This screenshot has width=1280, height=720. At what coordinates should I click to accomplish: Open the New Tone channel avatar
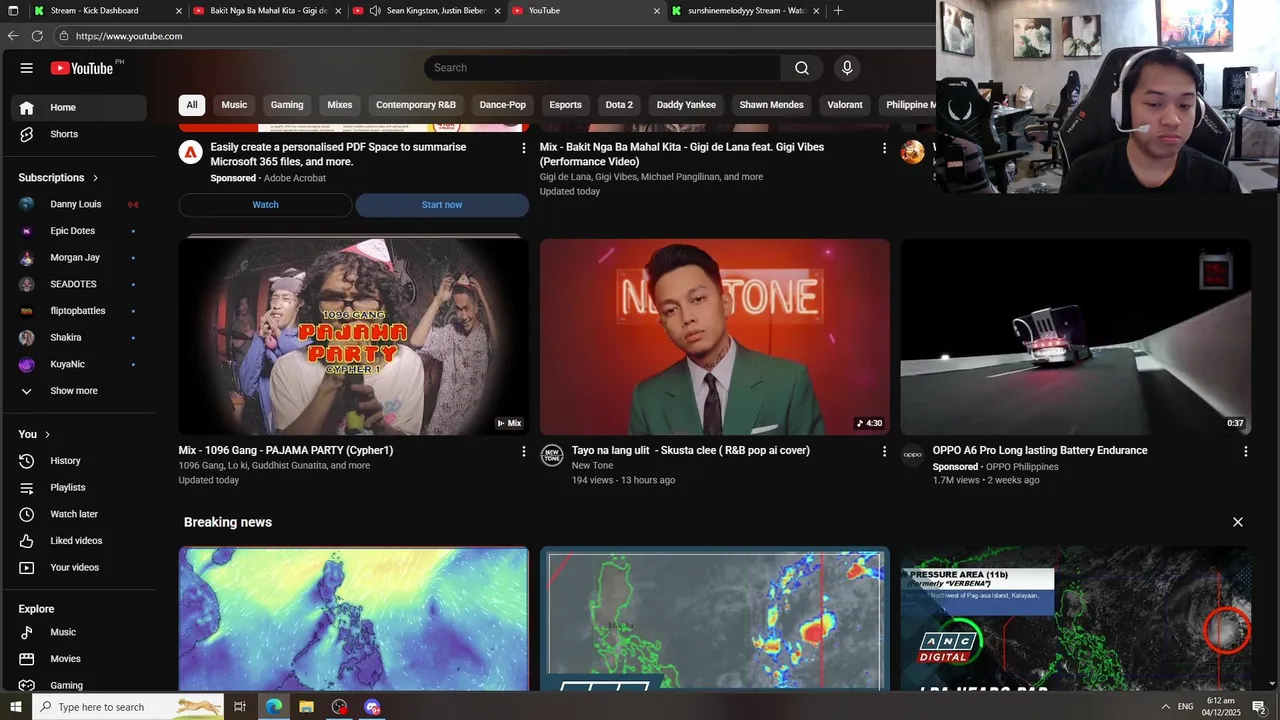tap(552, 455)
